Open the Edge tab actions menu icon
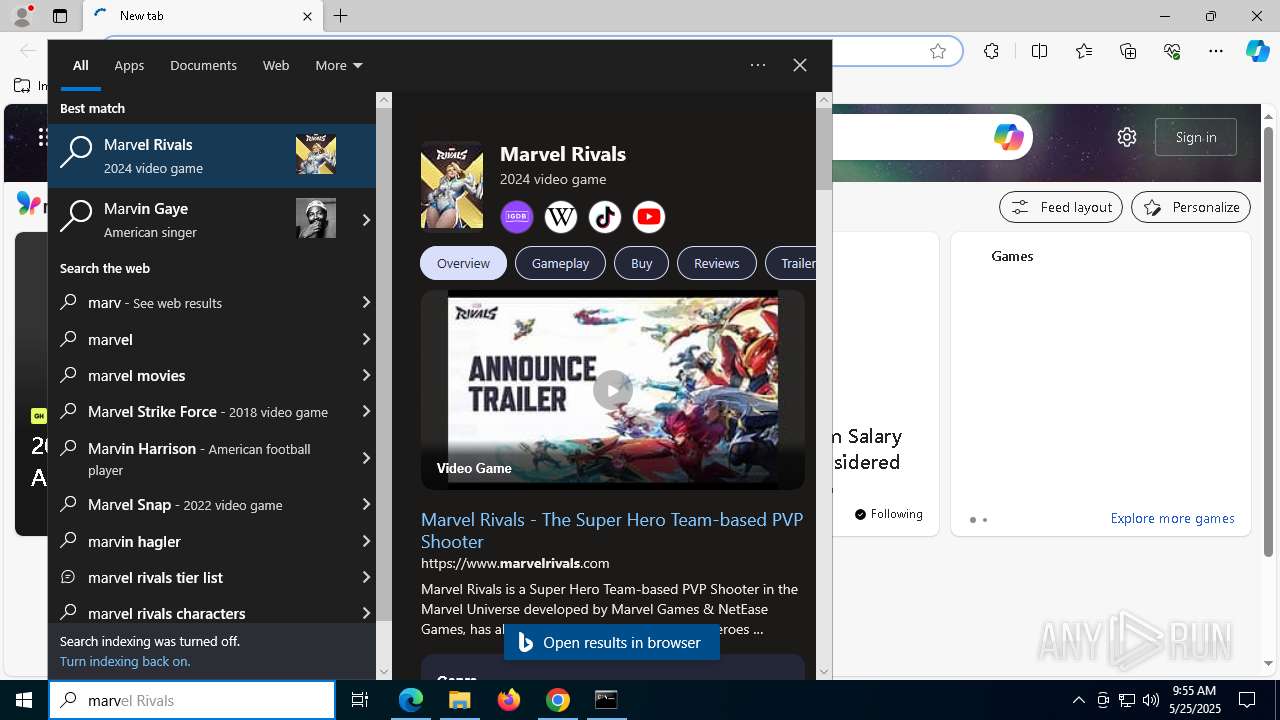 (x=60, y=16)
